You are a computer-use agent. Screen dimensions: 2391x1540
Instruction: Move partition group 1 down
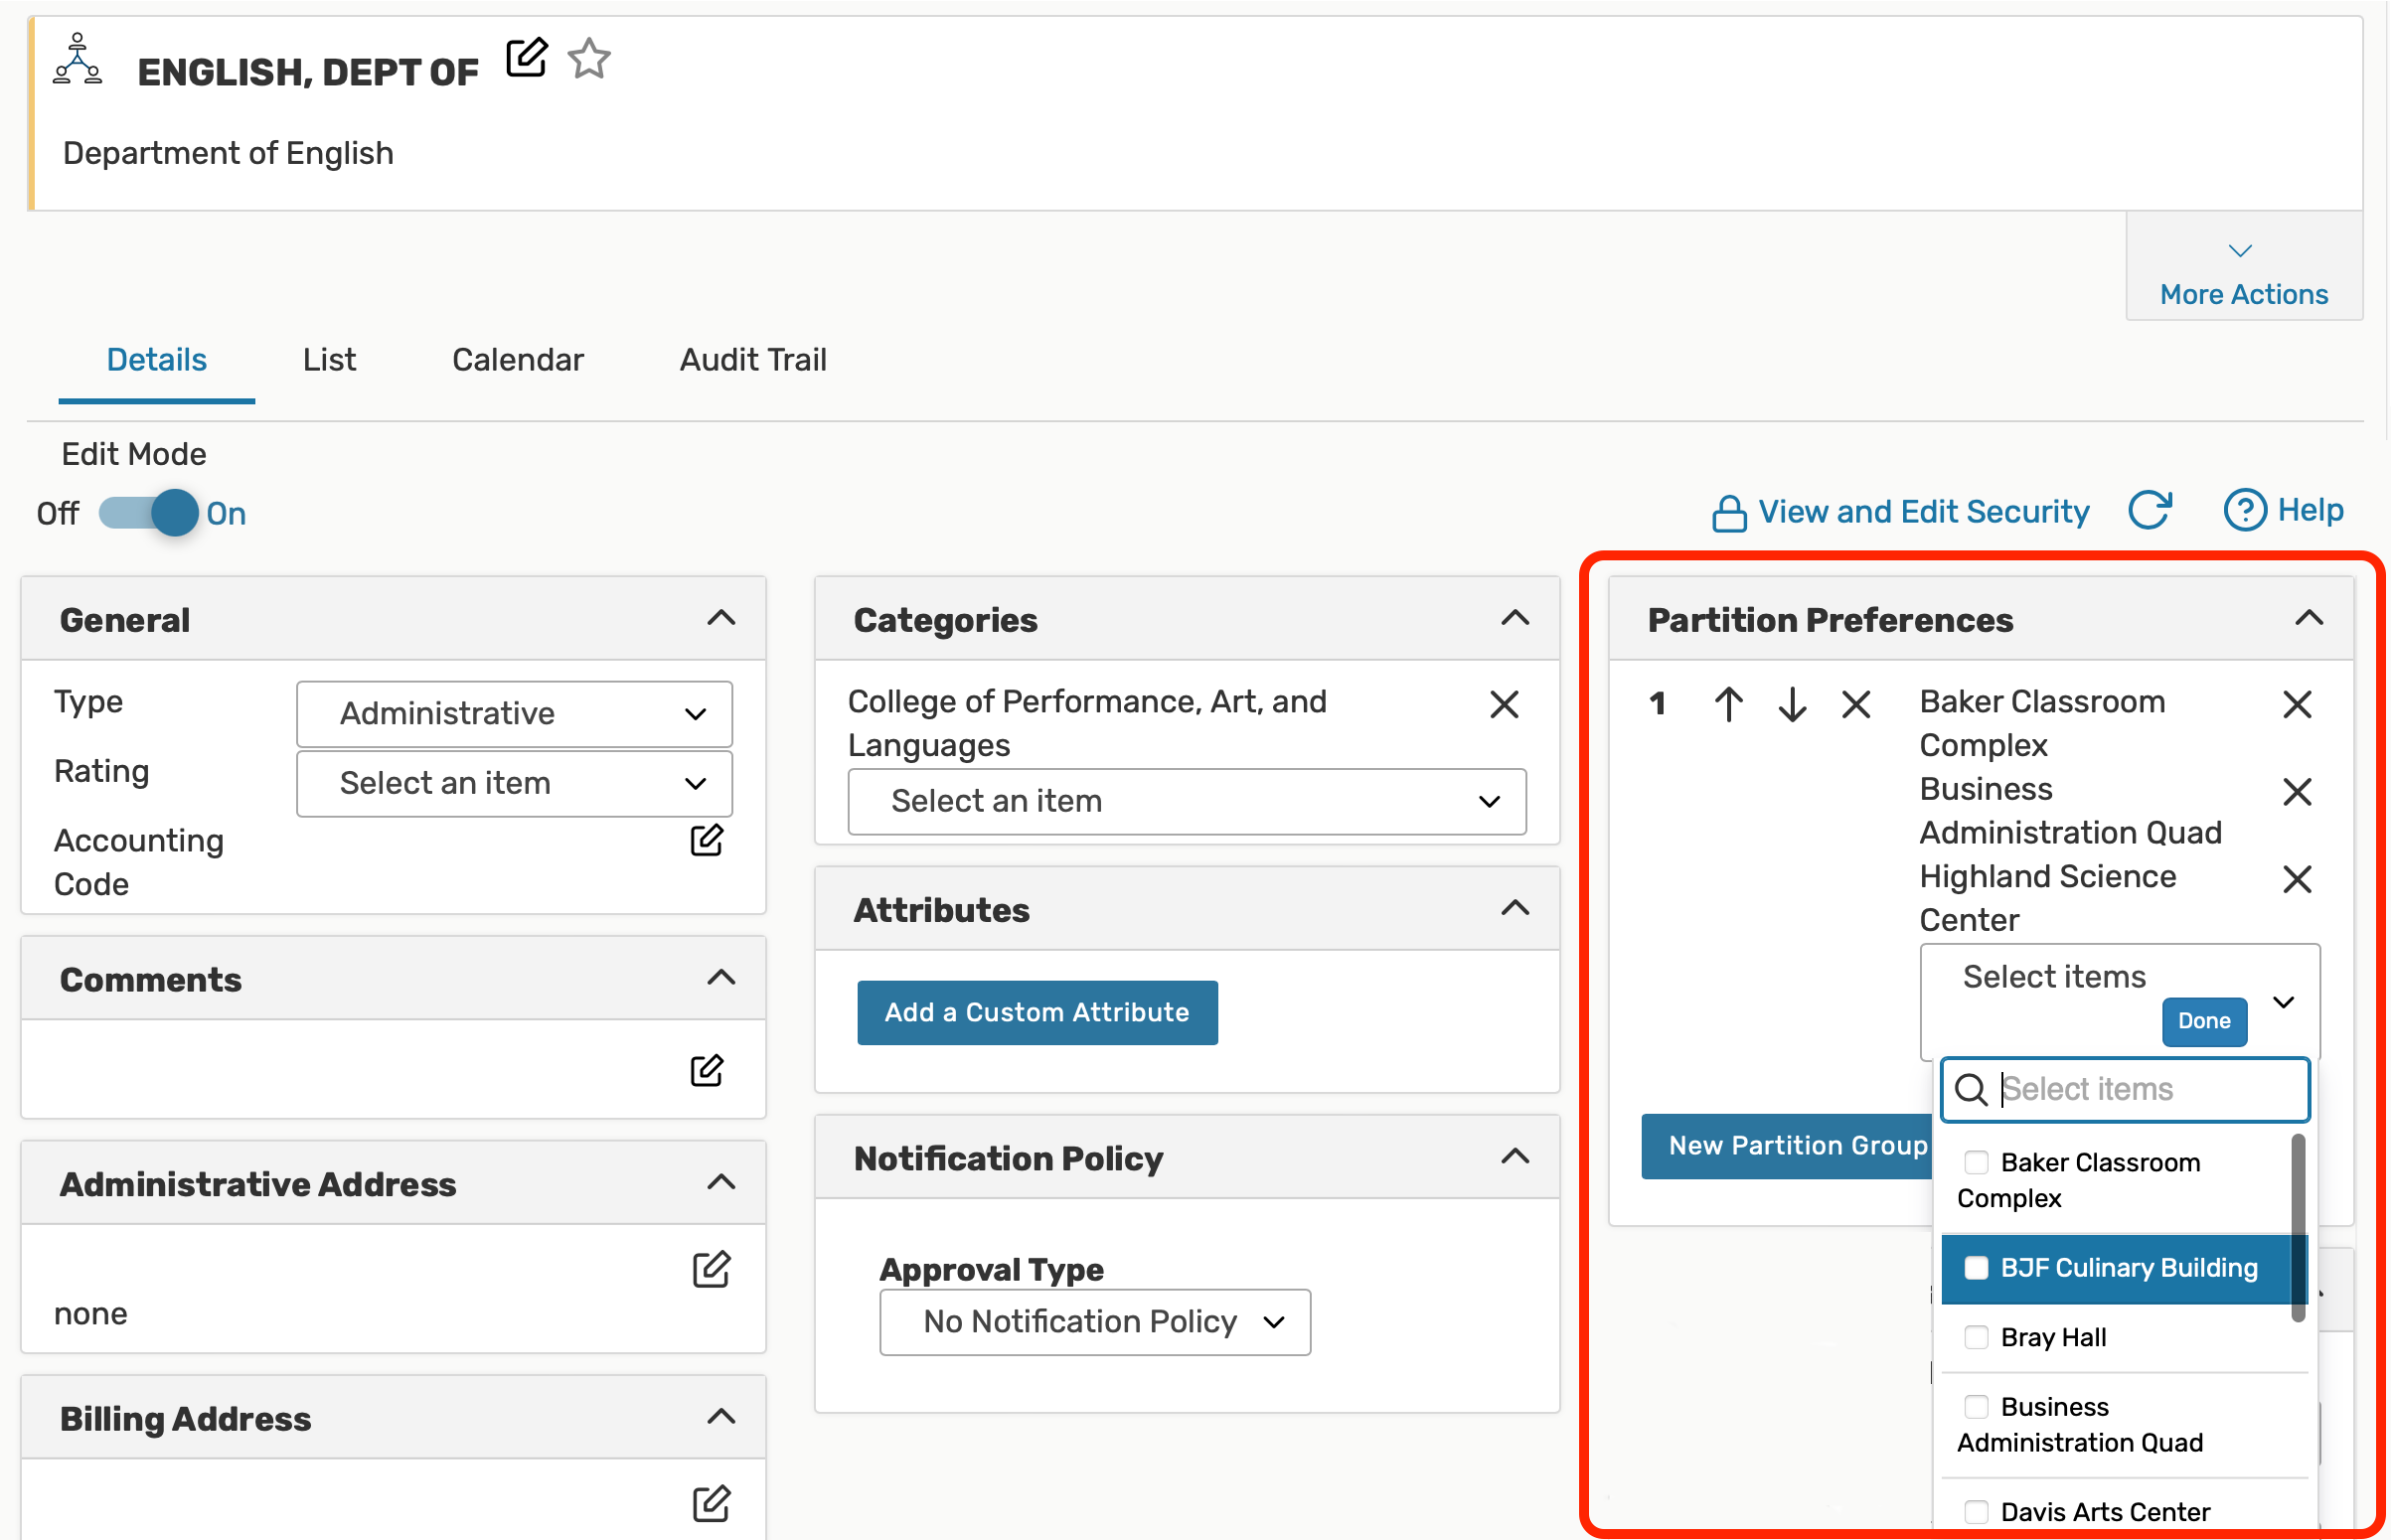1792,704
